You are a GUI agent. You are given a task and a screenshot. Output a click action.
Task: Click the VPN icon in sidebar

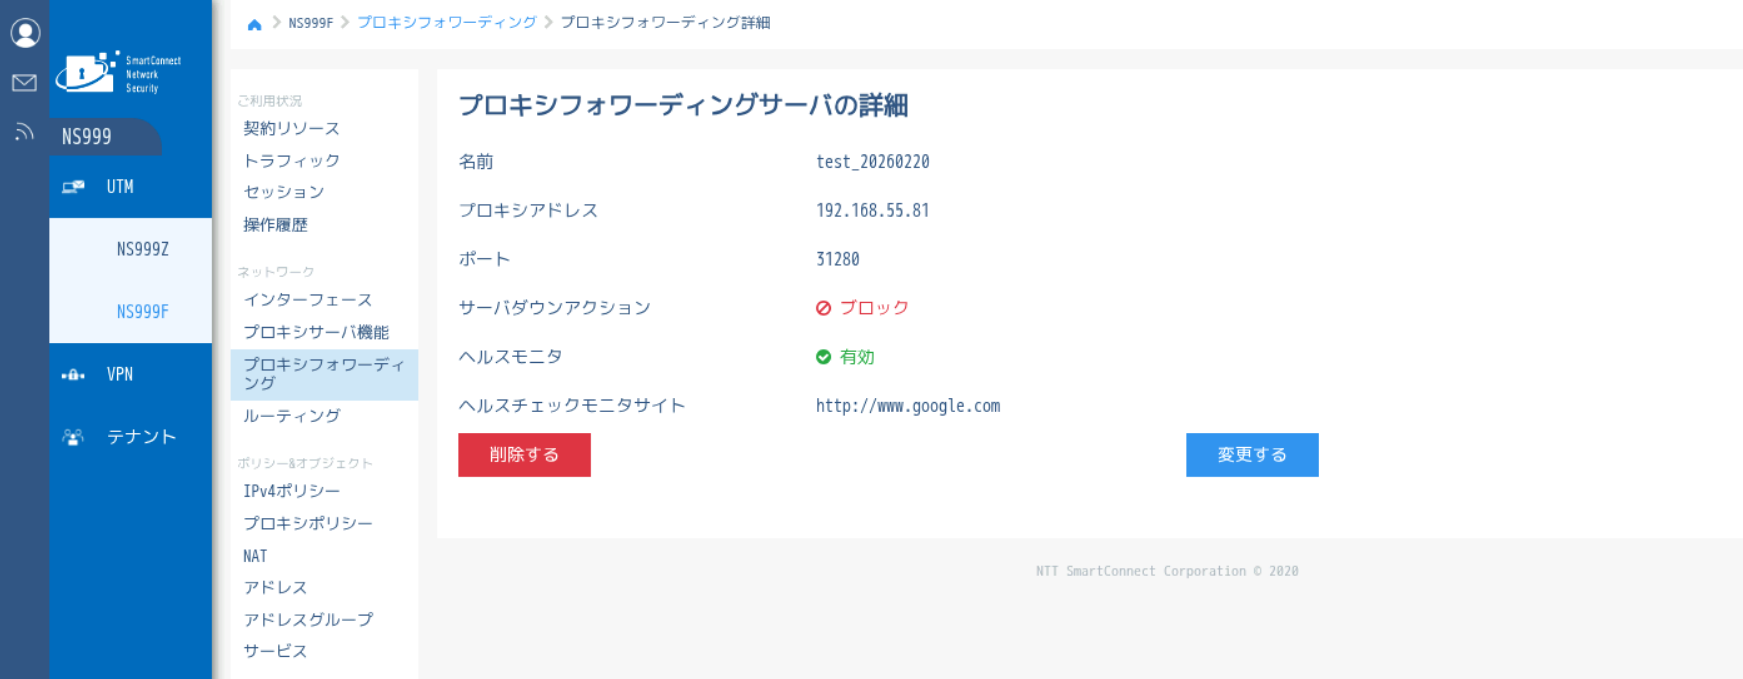tap(73, 375)
